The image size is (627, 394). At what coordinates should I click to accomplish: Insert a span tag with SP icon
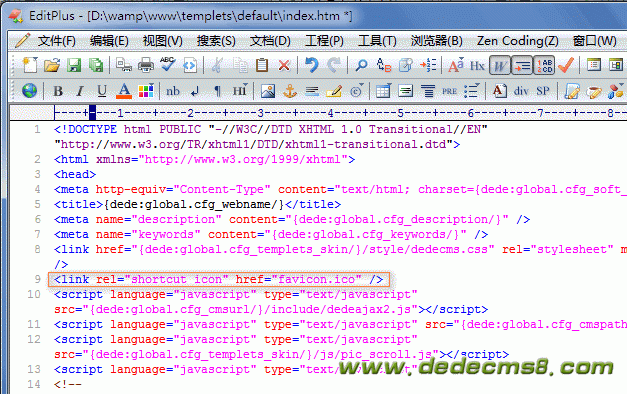point(543,91)
